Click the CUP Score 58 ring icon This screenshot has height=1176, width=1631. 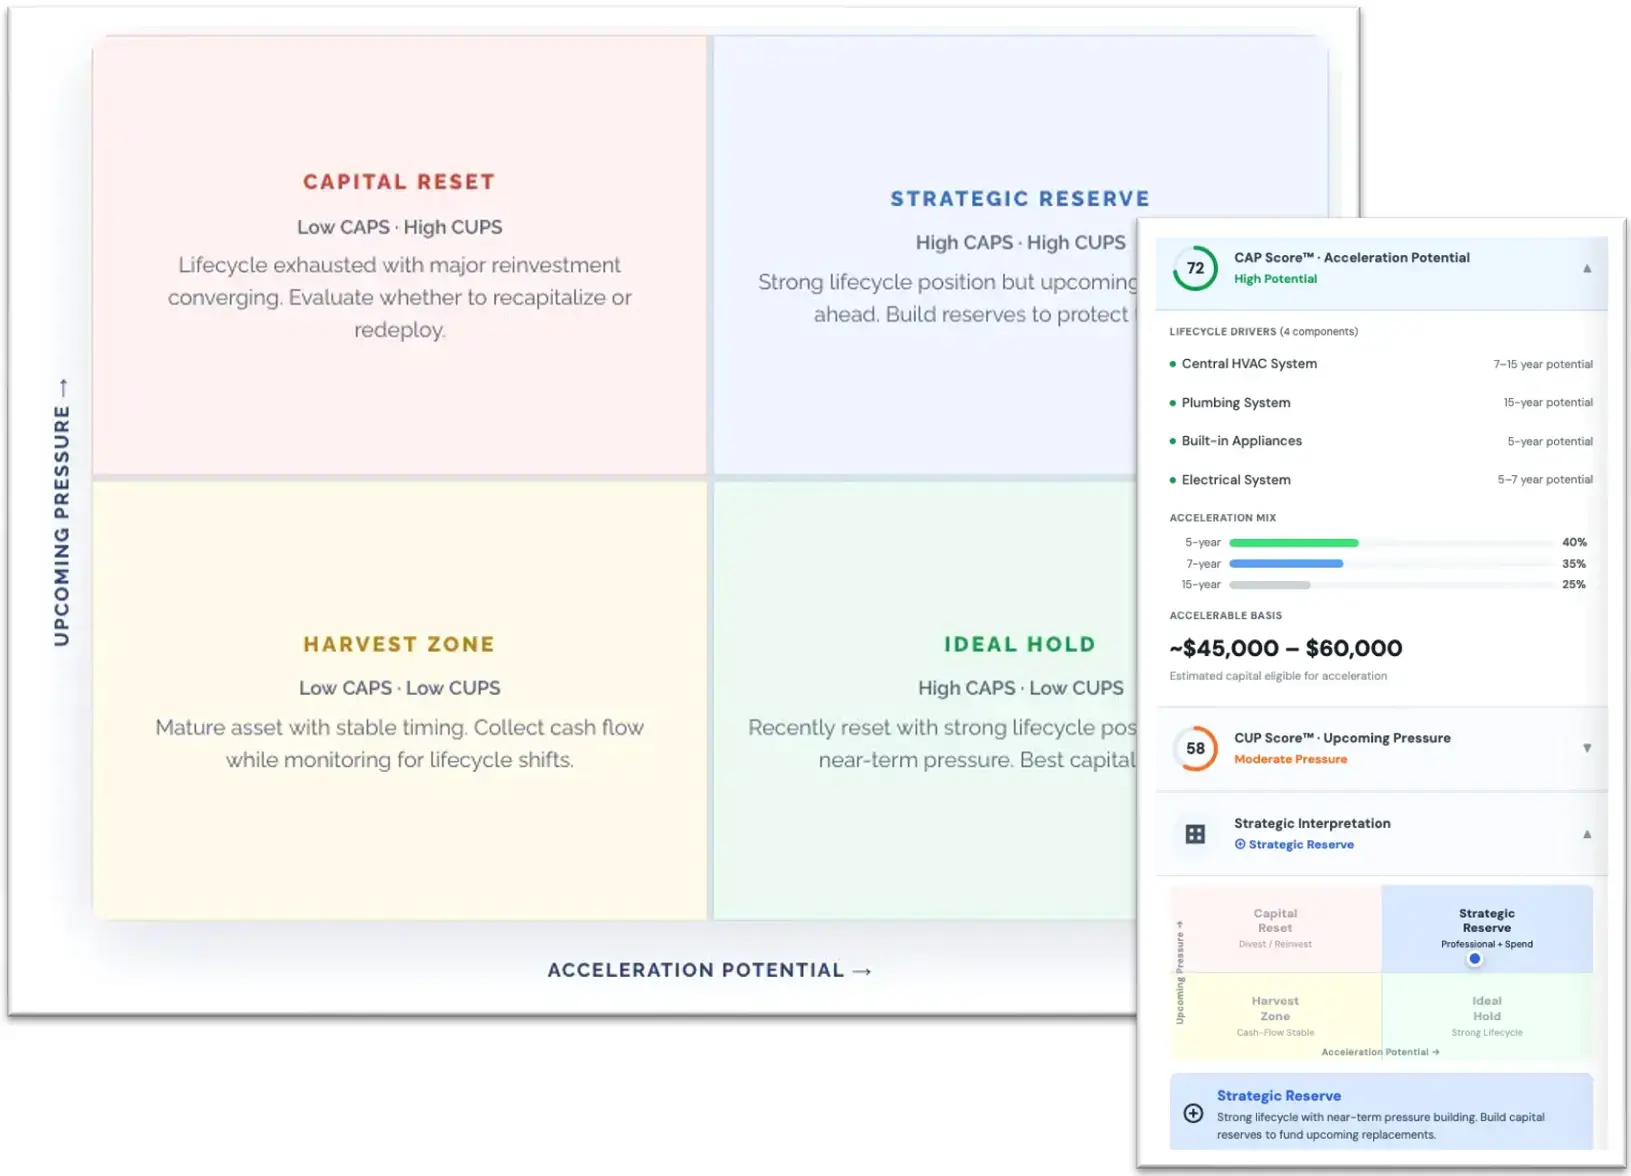(x=1195, y=749)
